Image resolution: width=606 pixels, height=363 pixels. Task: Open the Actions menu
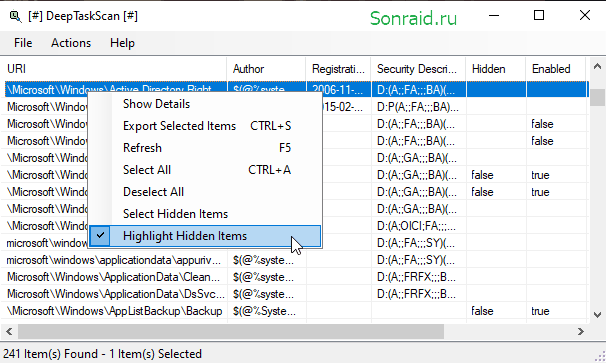[71, 43]
